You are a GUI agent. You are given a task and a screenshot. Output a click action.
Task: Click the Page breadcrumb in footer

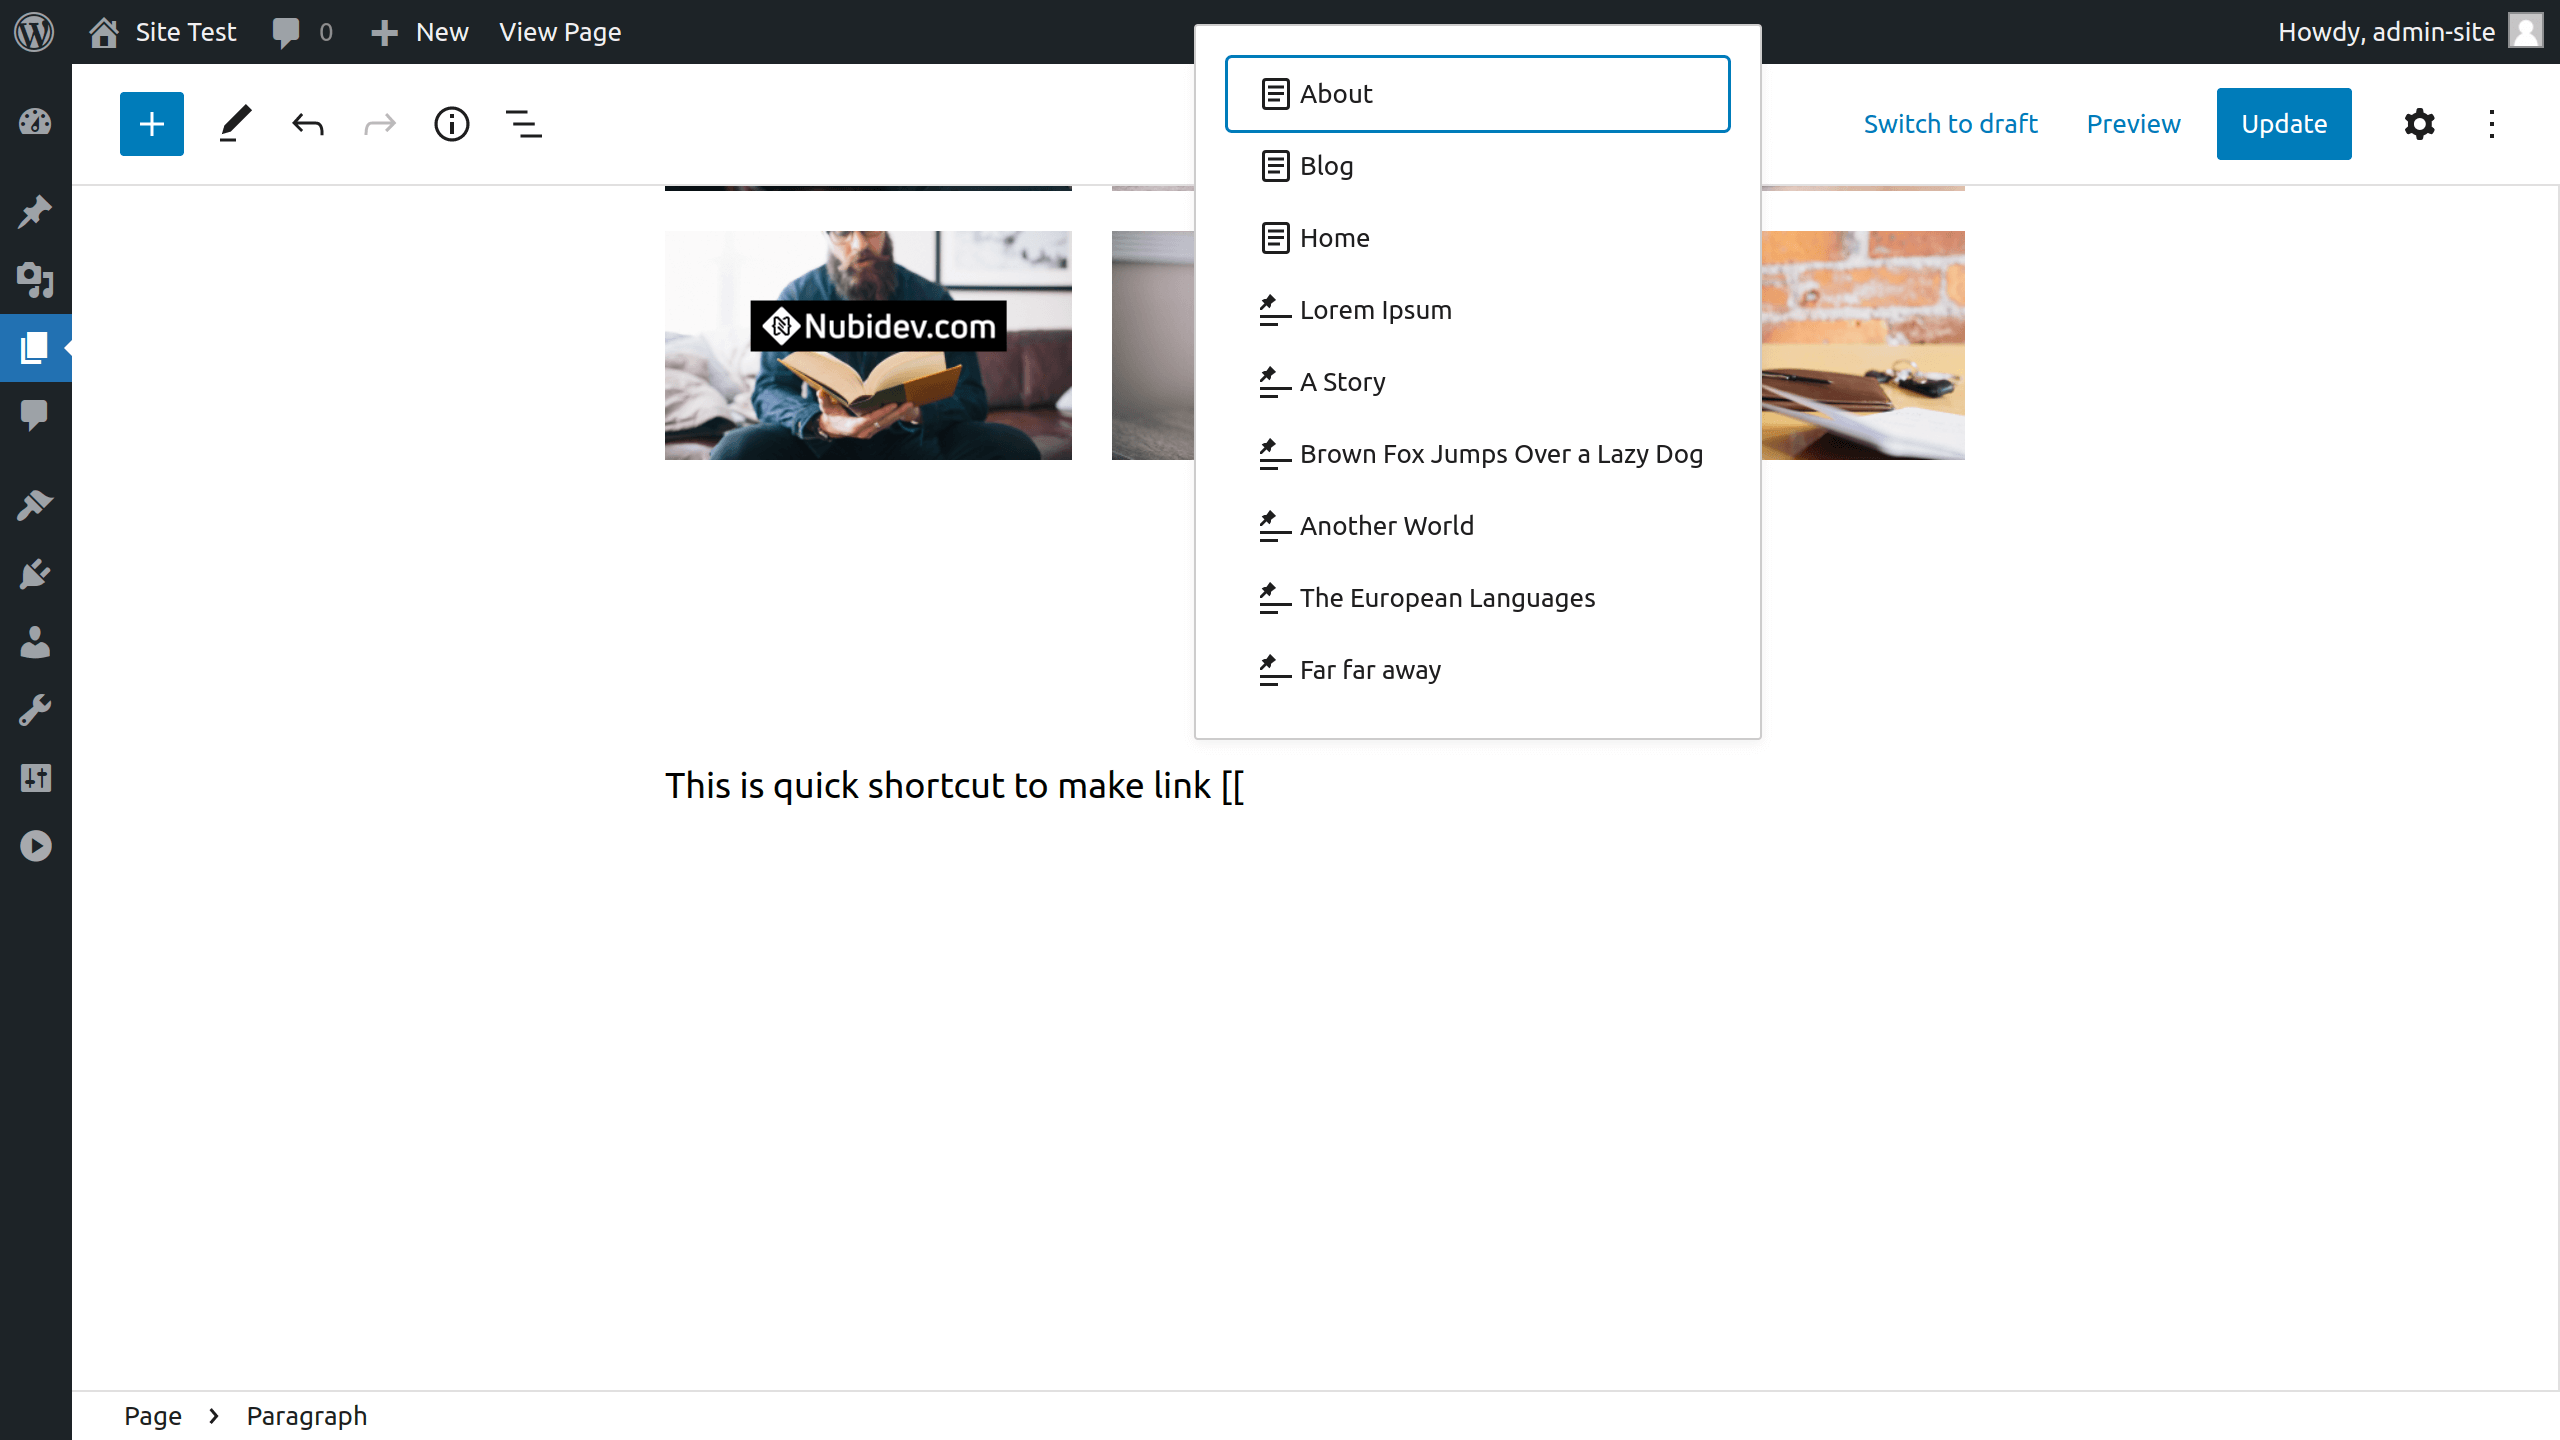153,1416
